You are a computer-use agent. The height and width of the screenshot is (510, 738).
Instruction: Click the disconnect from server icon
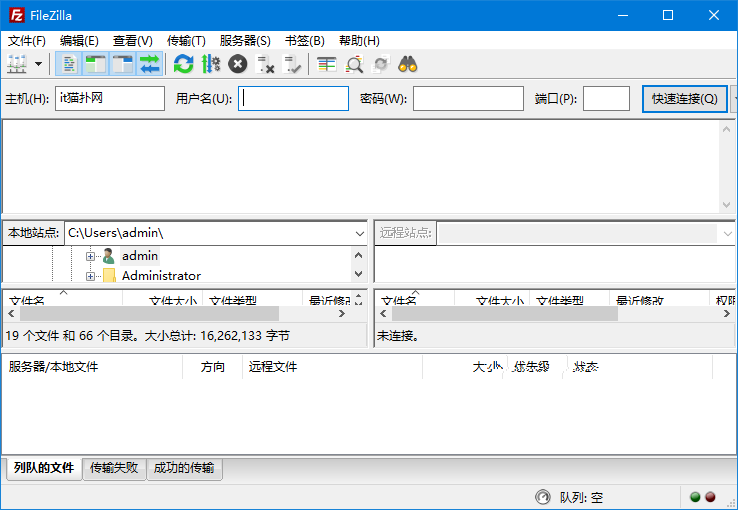click(x=265, y=64)
